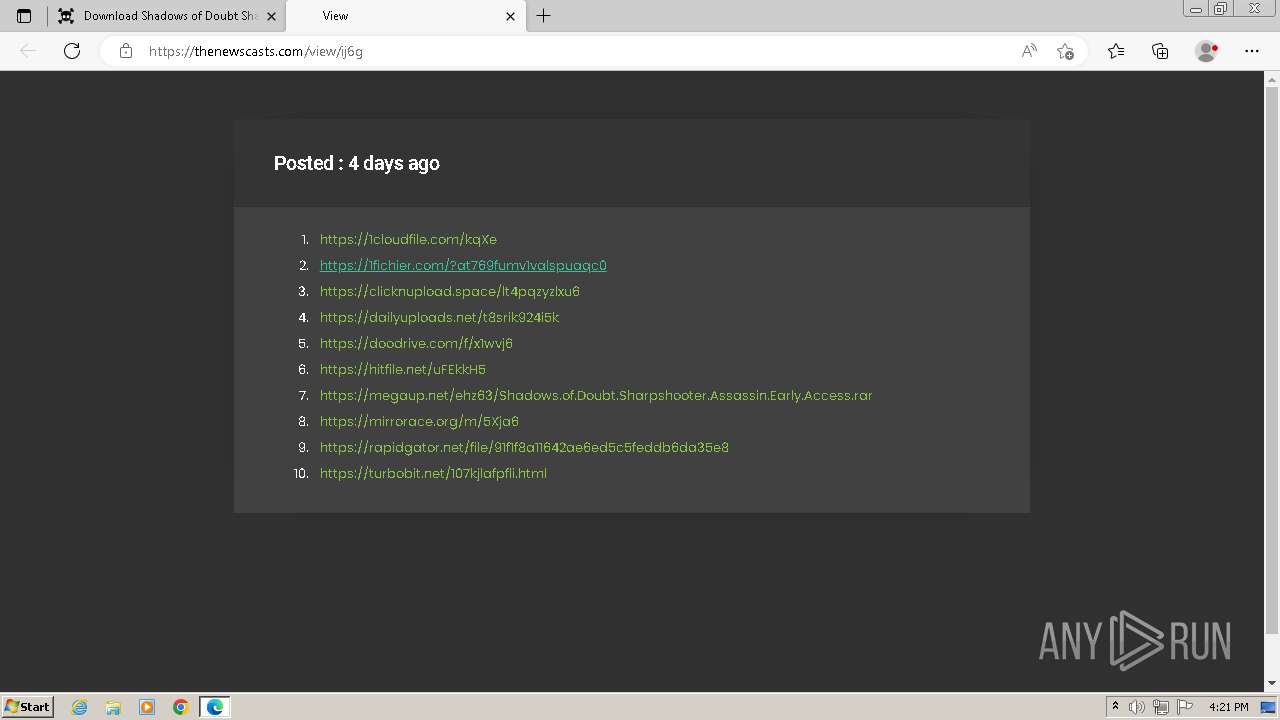
Task: Open the 1cloudfile.com download link
Action: click(408, 239)
